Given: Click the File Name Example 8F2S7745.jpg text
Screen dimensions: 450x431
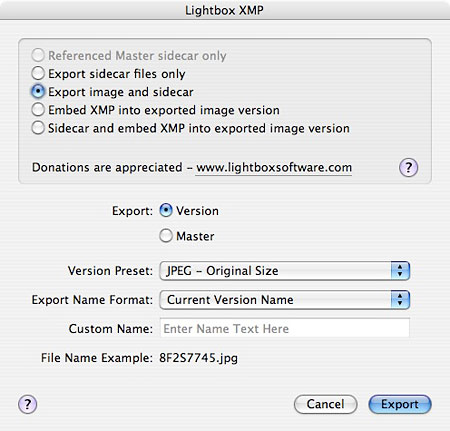Looking at the screenshot, I should (x=198, y=358).
